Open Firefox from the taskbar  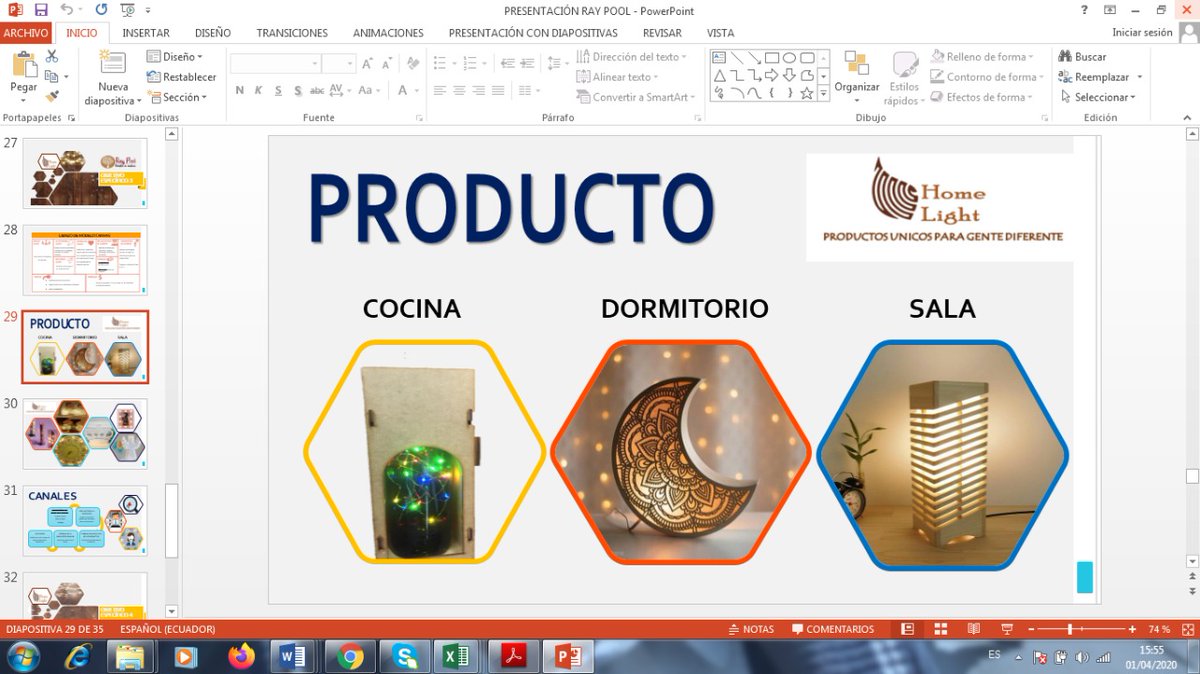tap(241, 656)
